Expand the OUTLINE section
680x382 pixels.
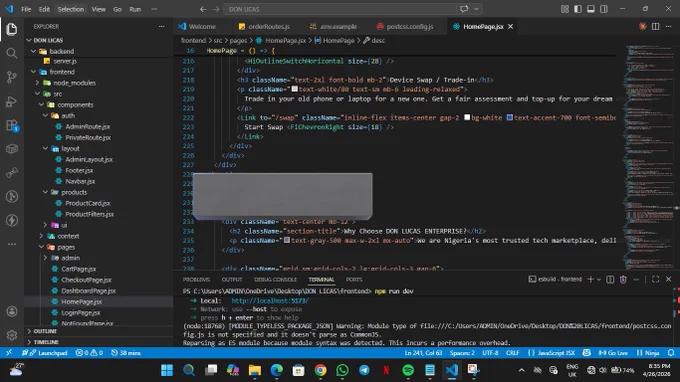click(45, 331)
